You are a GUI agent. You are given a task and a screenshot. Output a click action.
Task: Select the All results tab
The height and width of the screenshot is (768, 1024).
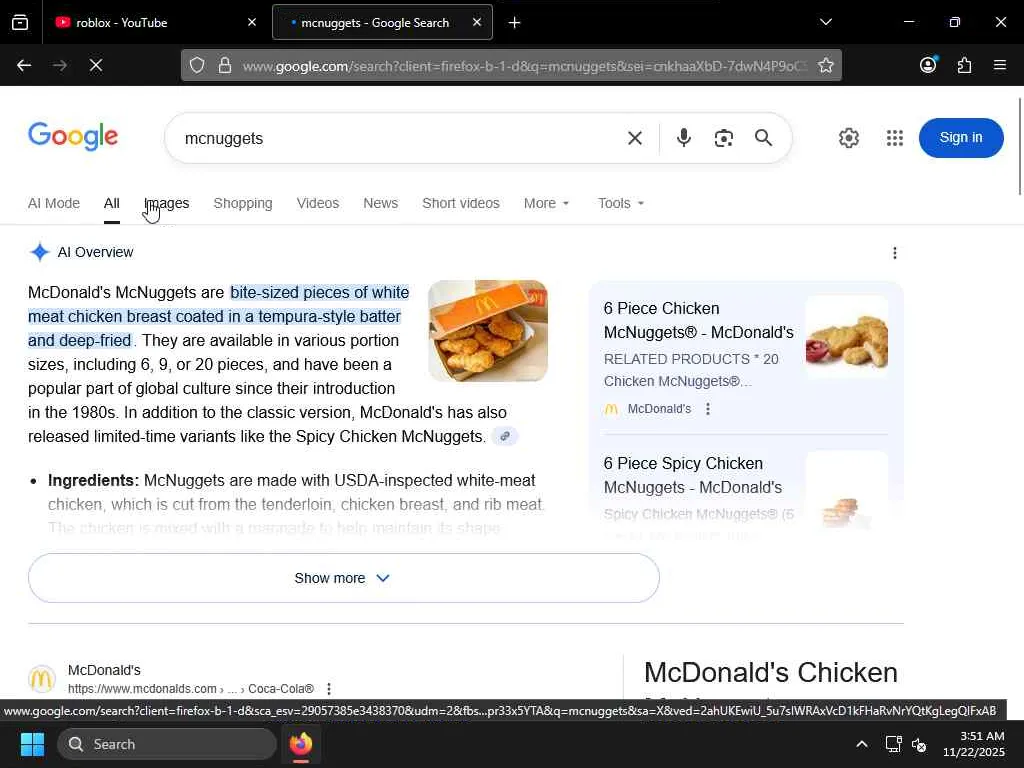point(112,204)
